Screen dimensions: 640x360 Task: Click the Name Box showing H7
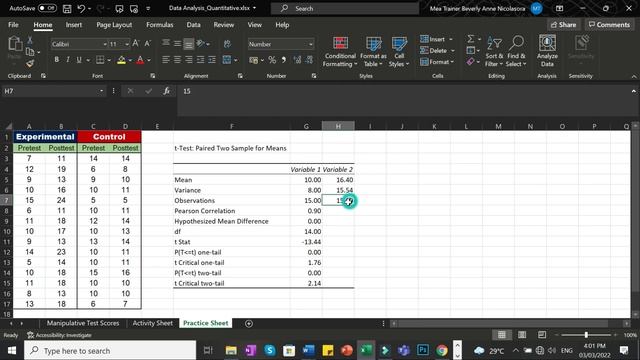[53, 91]
